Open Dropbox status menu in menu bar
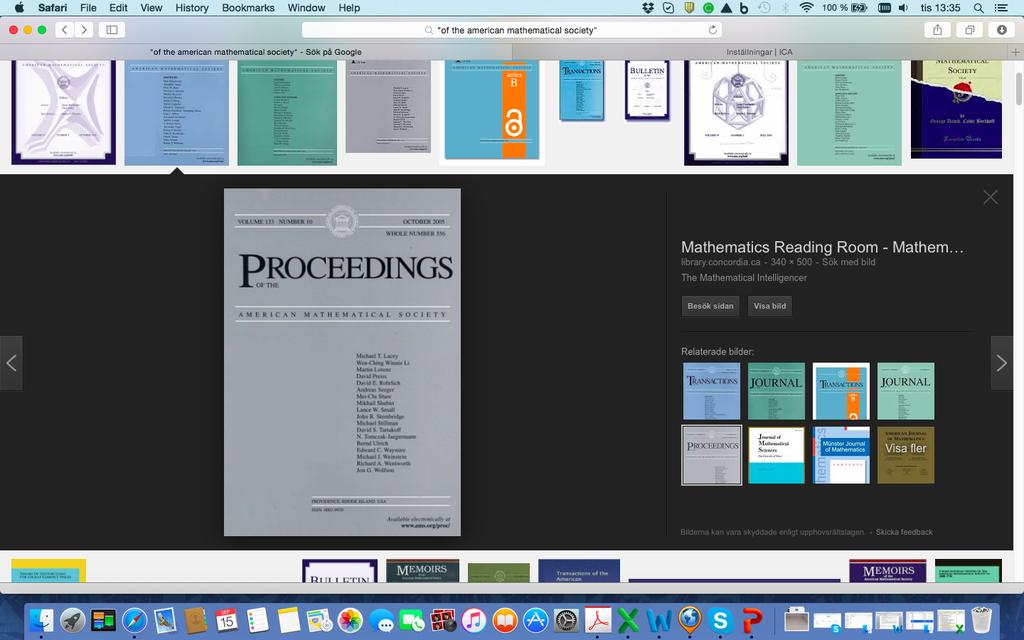Screen dimensions: 1024x640 (648, 8)
